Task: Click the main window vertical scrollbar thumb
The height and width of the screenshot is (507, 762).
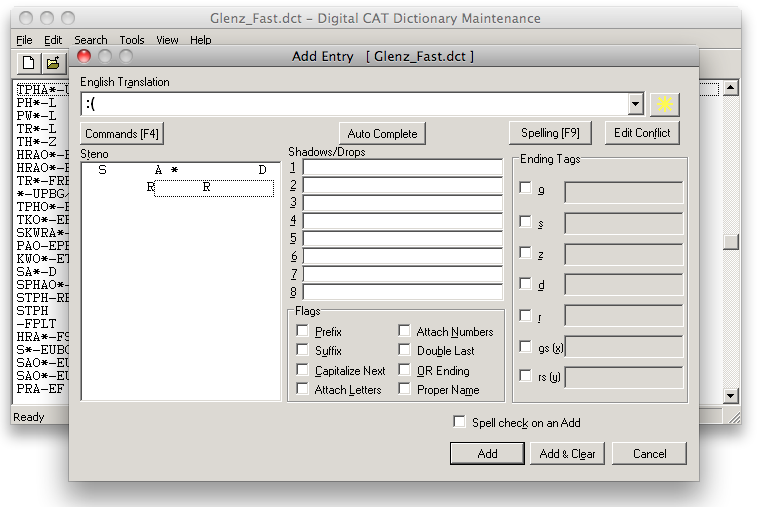Action: point(731,242)
